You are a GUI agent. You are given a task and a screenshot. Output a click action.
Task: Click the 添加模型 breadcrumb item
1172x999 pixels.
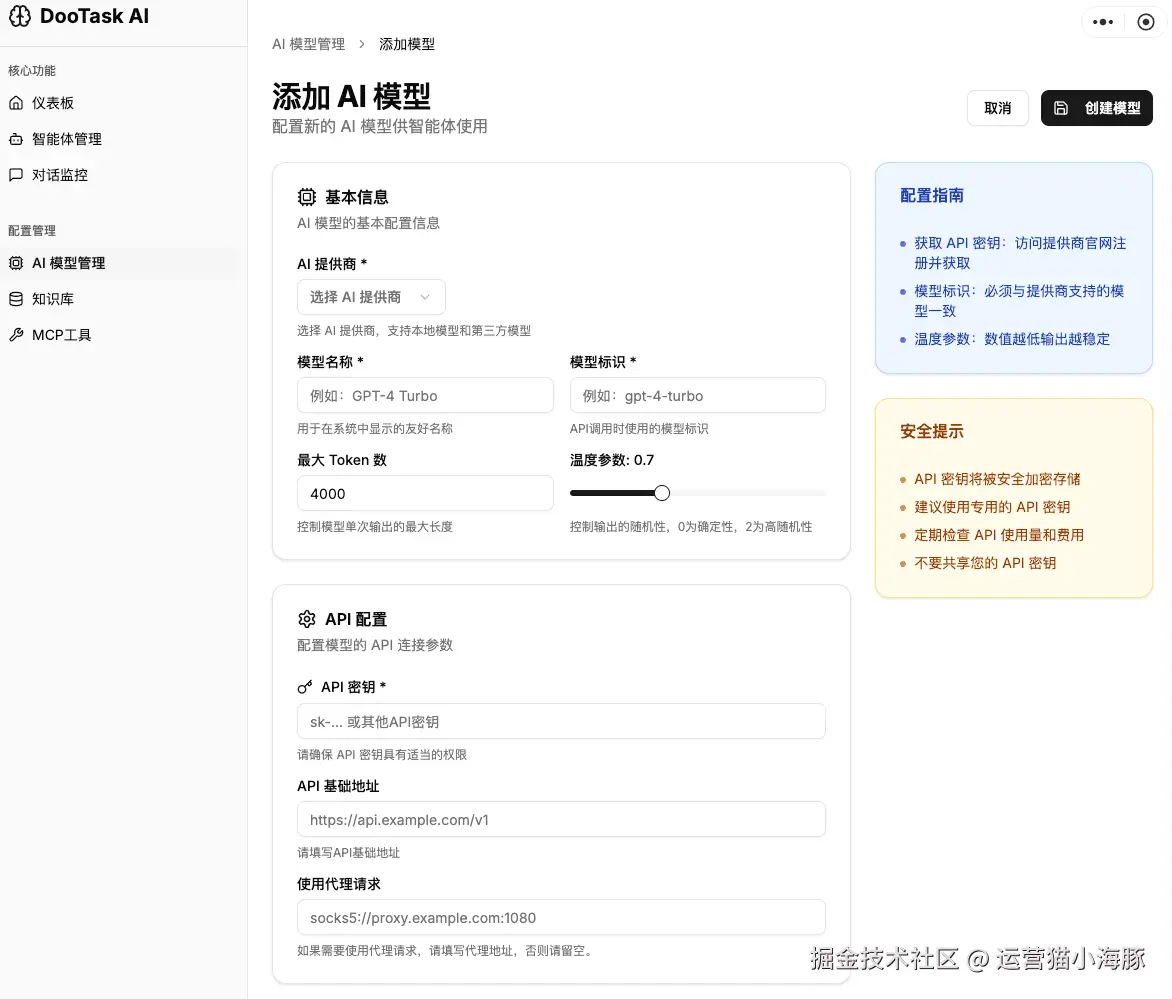point(407,44)
